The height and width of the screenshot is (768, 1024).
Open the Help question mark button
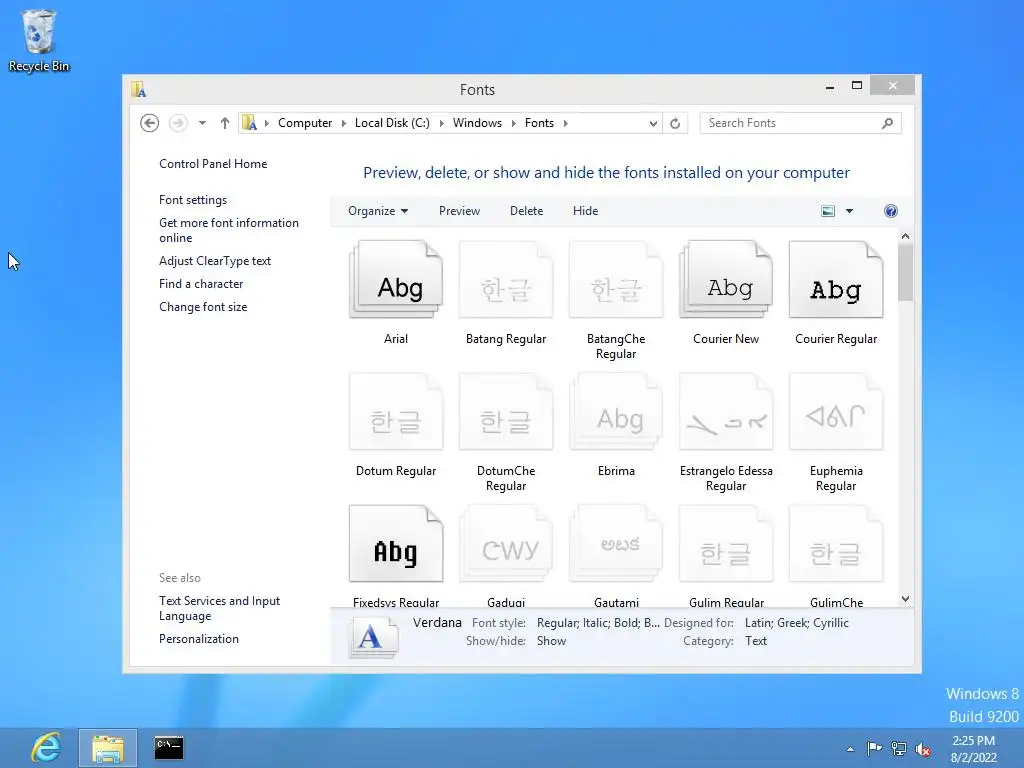[x=891, y=211]
